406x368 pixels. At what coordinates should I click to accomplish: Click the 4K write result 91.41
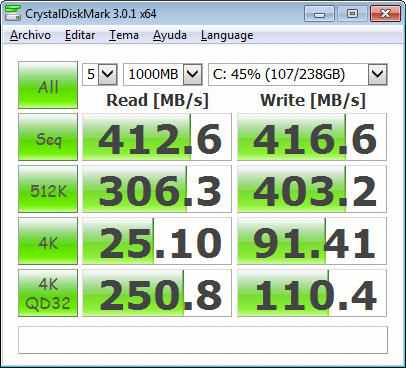tap(312, 241)
